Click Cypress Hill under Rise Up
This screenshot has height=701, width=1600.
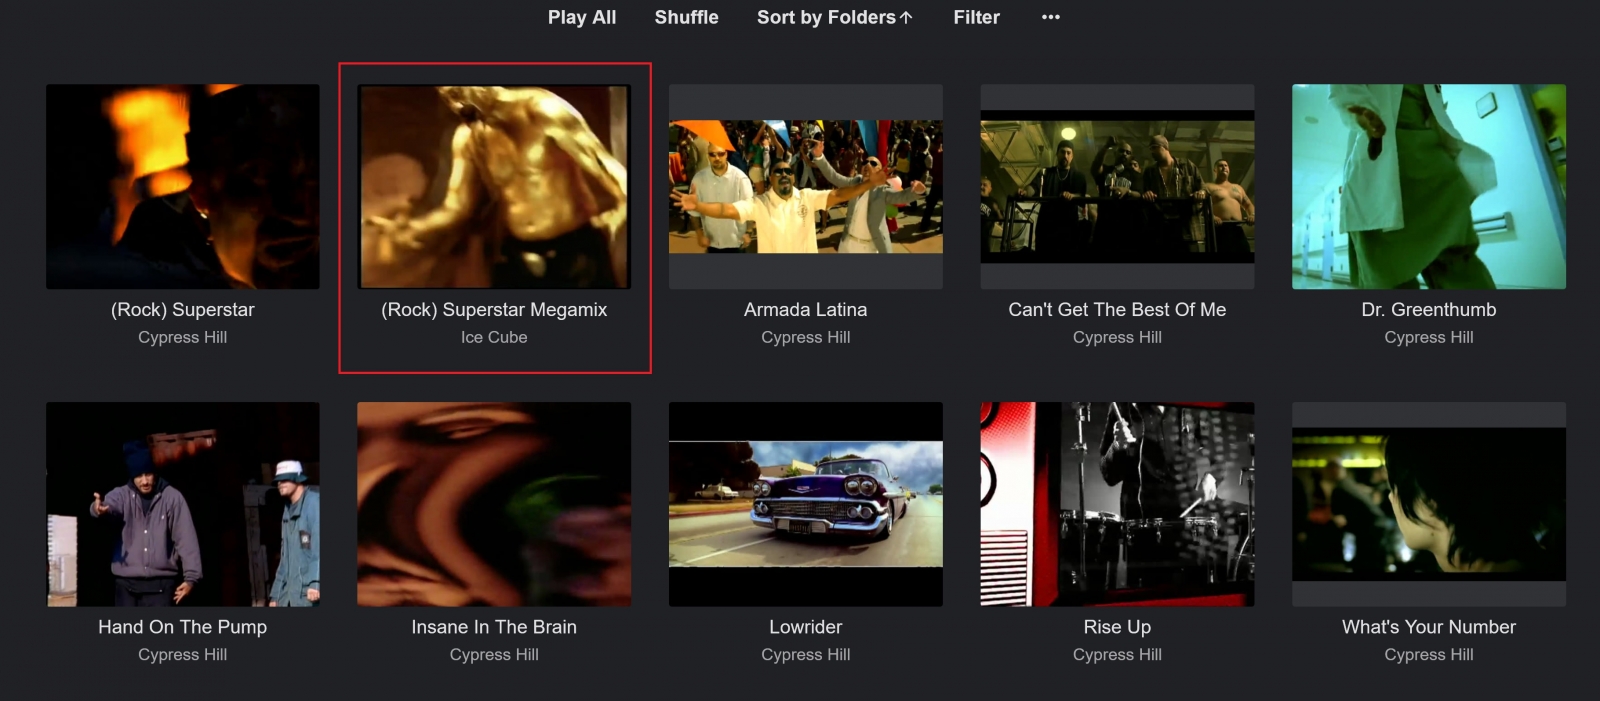coord(1117,655)
